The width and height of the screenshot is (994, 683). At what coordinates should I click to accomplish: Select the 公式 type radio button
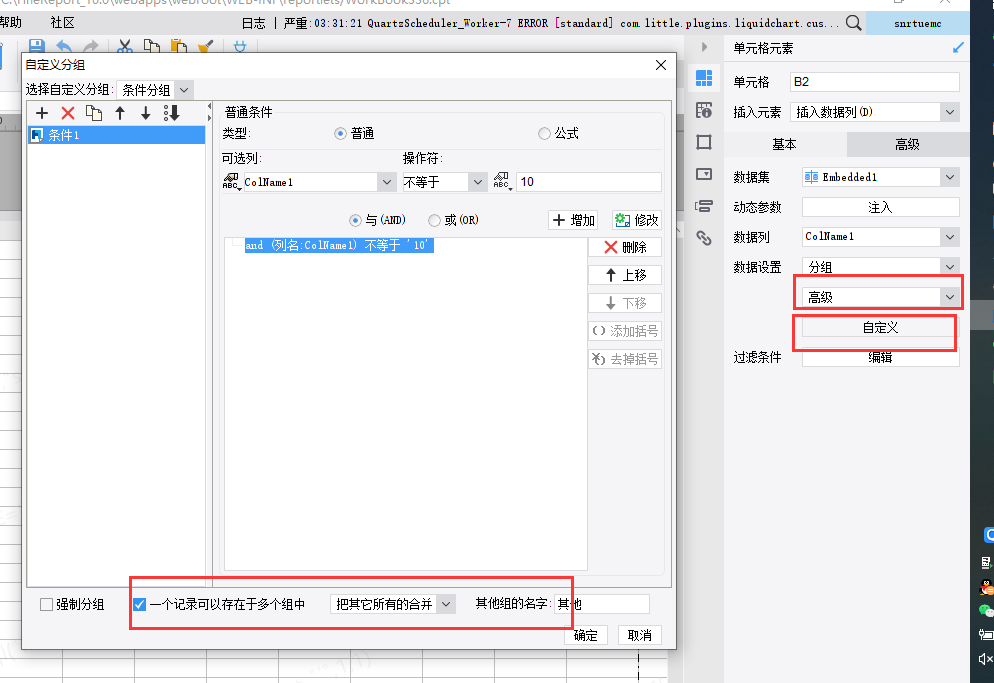click(x=544, y=134)
